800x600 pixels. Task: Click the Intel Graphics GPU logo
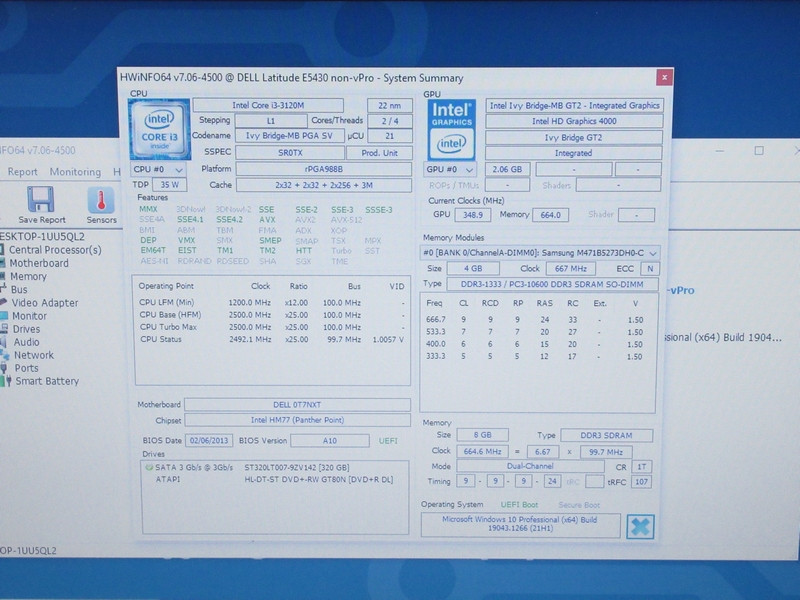click(x=452, y=130)
